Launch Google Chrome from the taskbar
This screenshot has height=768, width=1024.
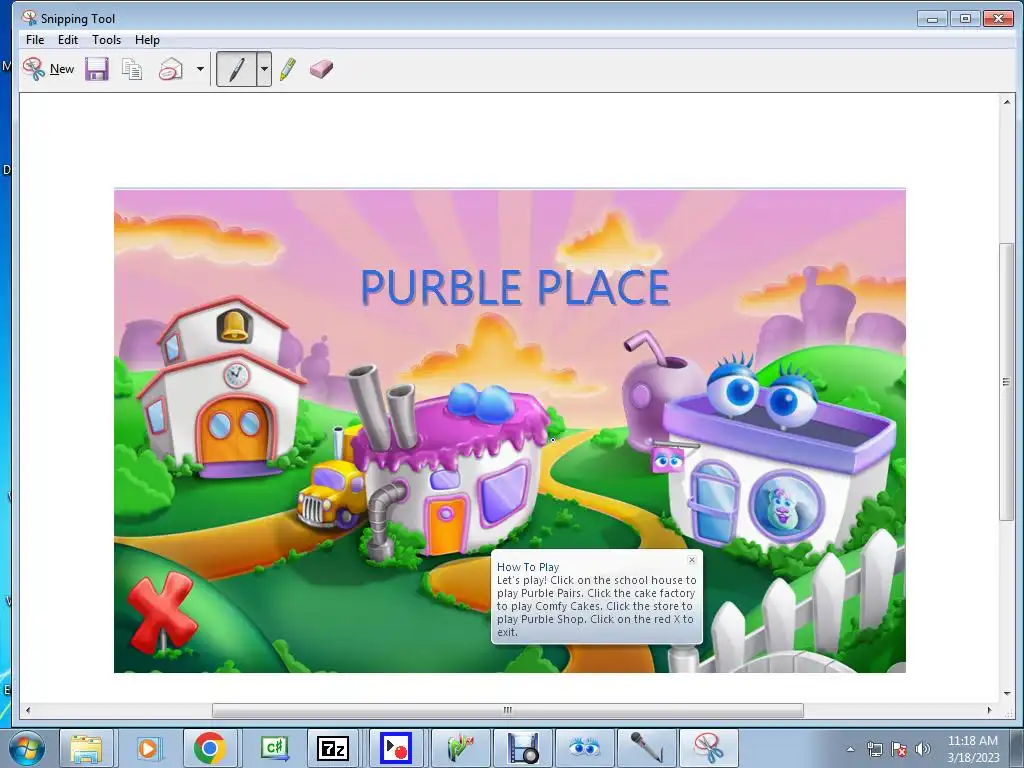[x=210, y=748]
